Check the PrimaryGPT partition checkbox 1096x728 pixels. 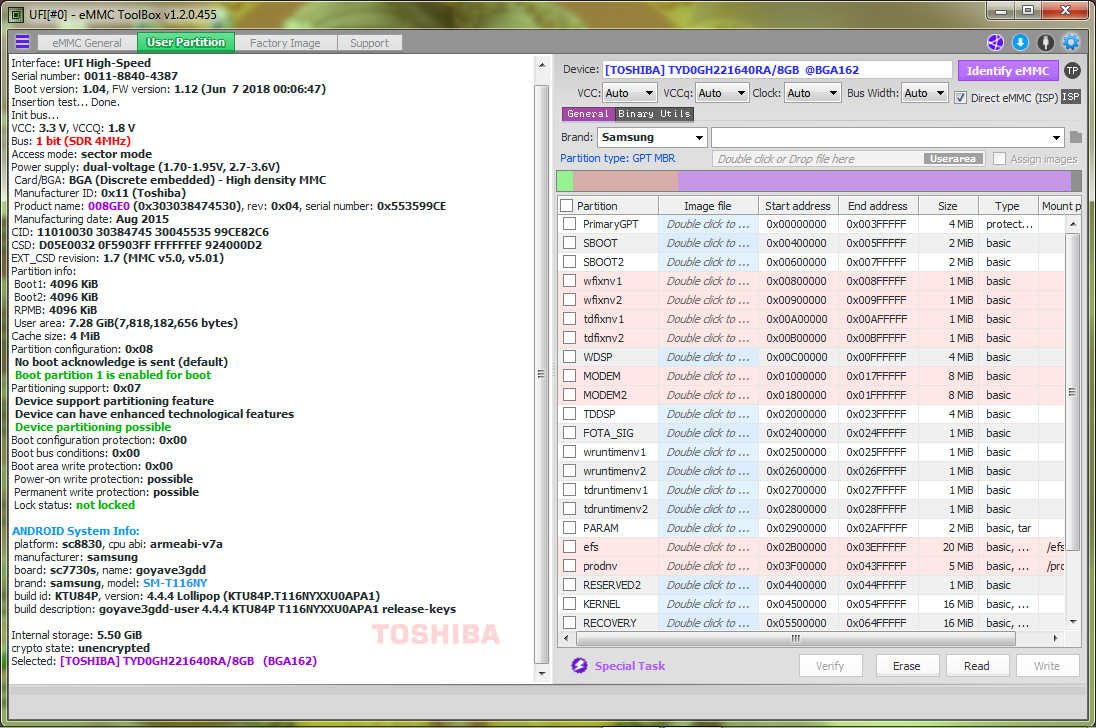(x=570, y=224)
